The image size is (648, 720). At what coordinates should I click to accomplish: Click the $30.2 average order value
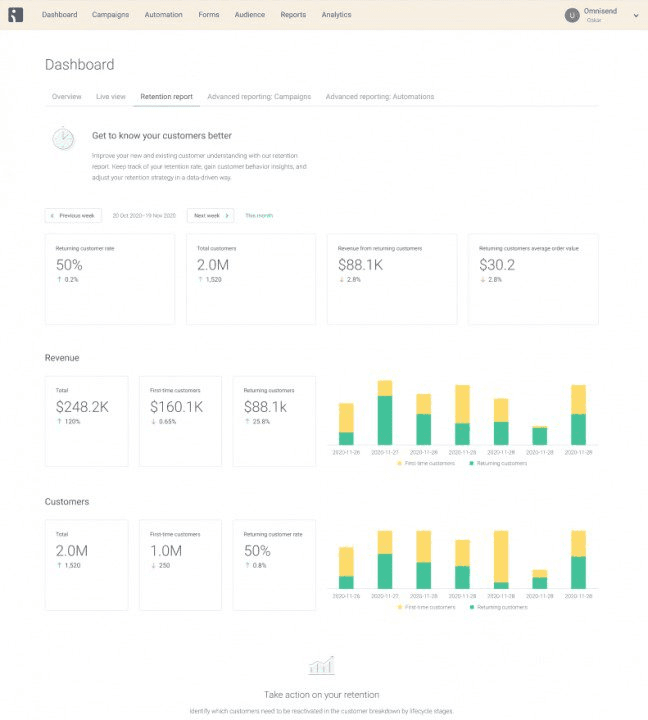tap(497, 265)
